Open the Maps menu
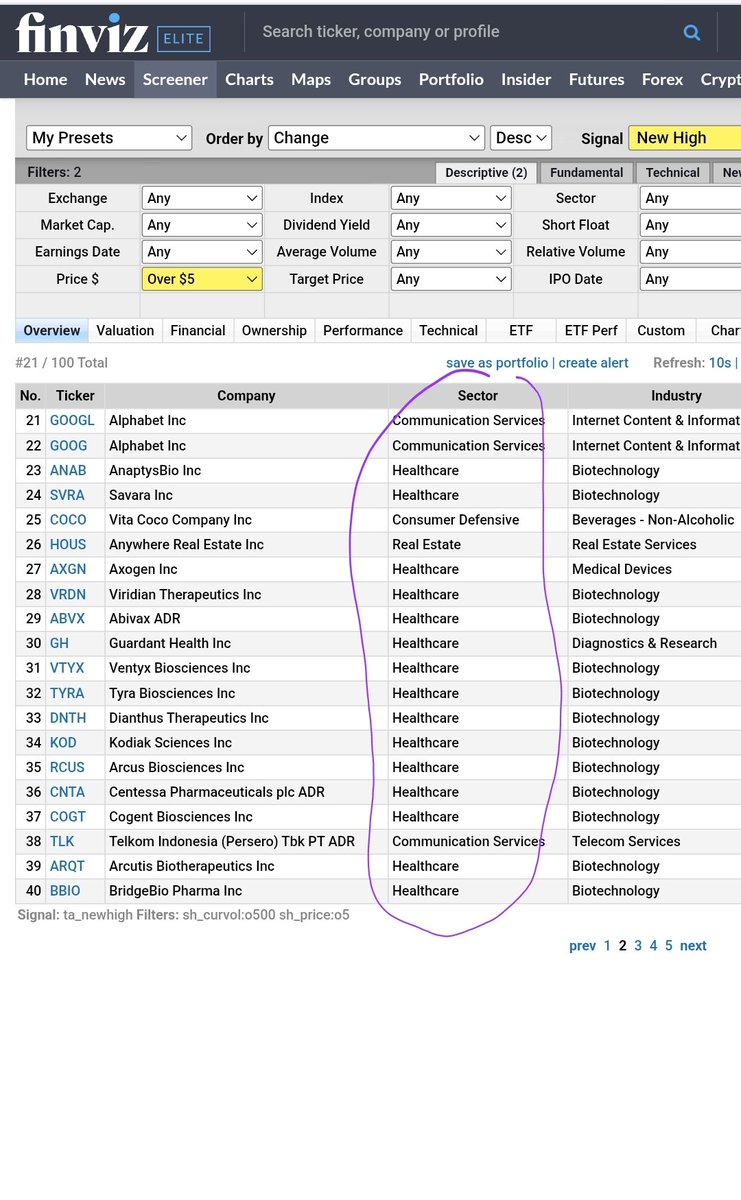The height and width of the screenshot is (1200, 741). [311, 79]
